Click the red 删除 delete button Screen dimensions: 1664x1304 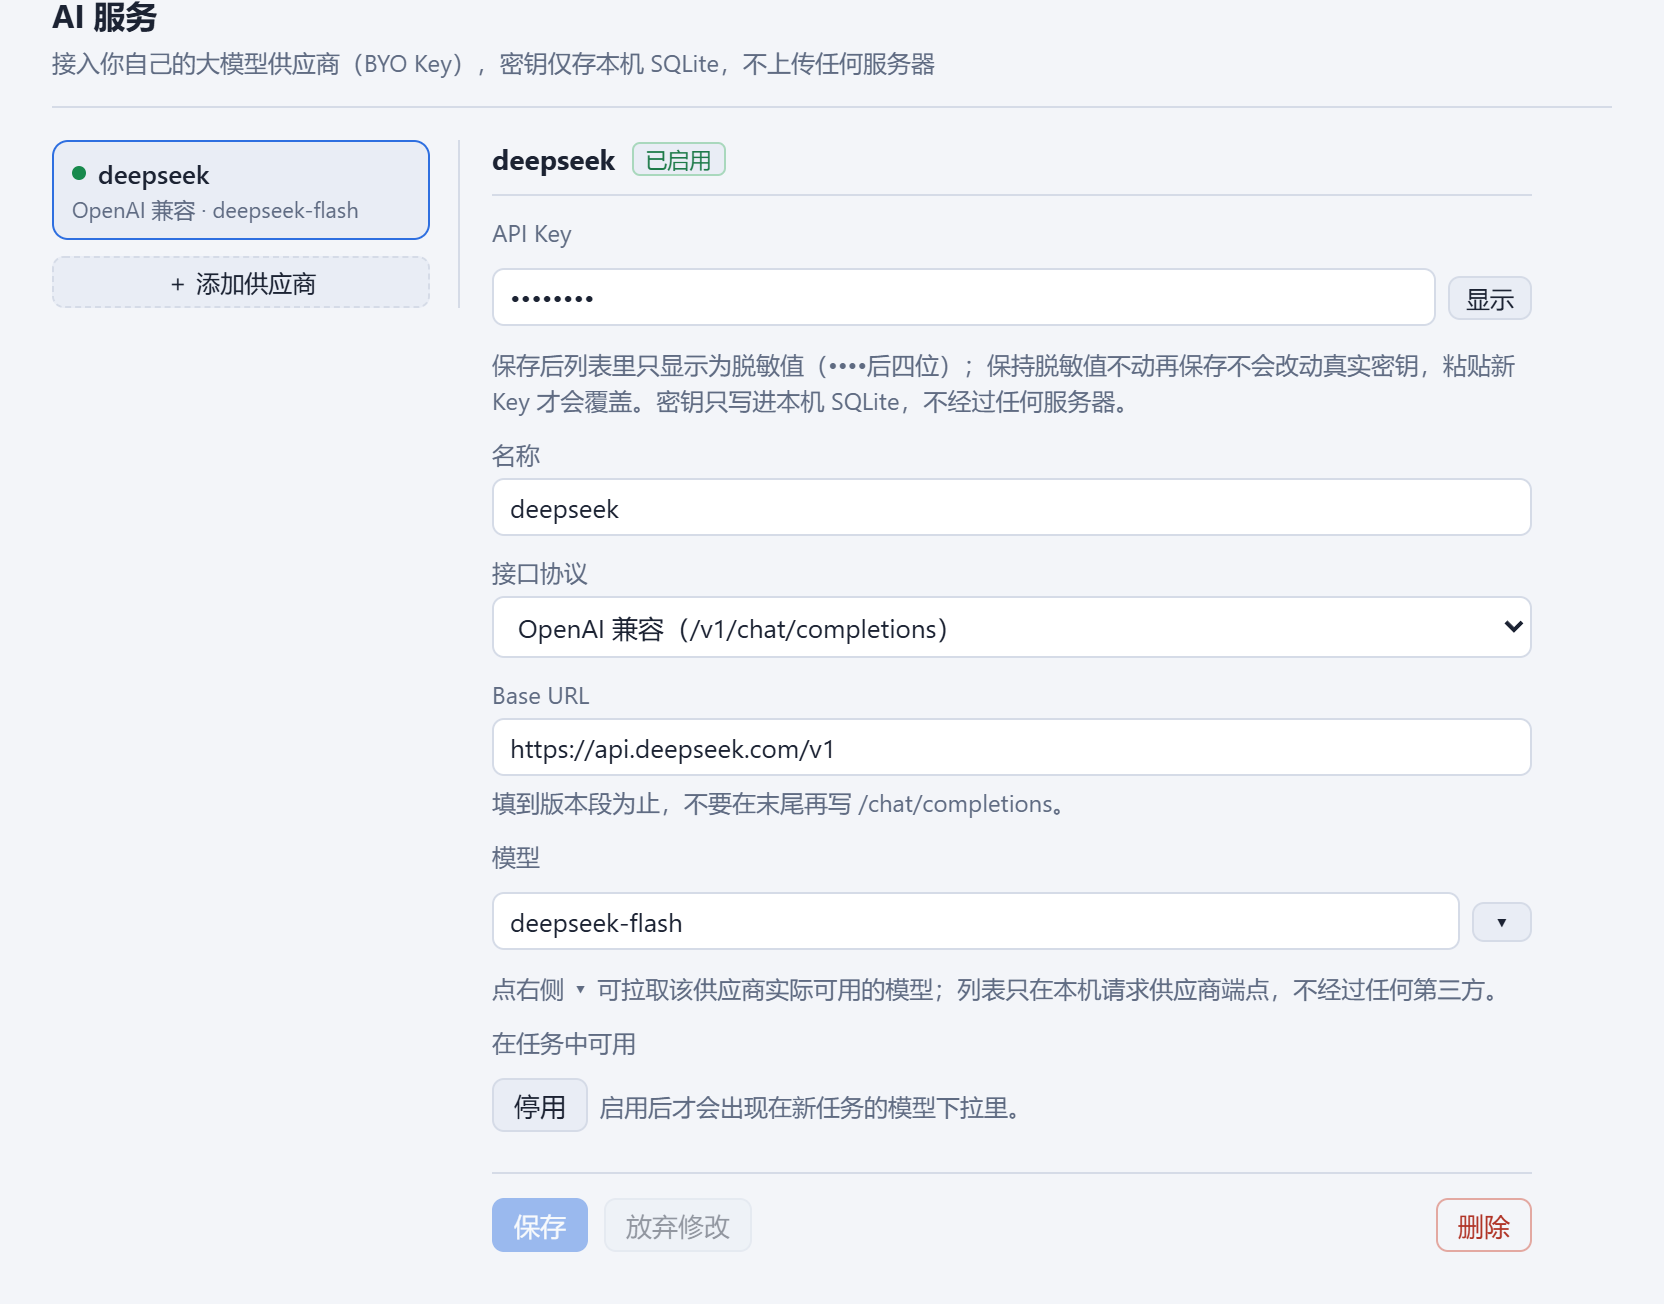point(1484,1226)
